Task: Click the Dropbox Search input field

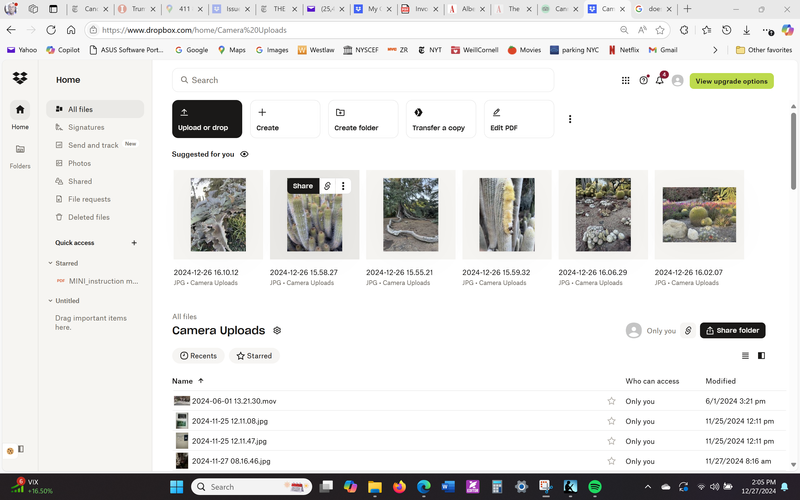Action: [x=363, y=80]
